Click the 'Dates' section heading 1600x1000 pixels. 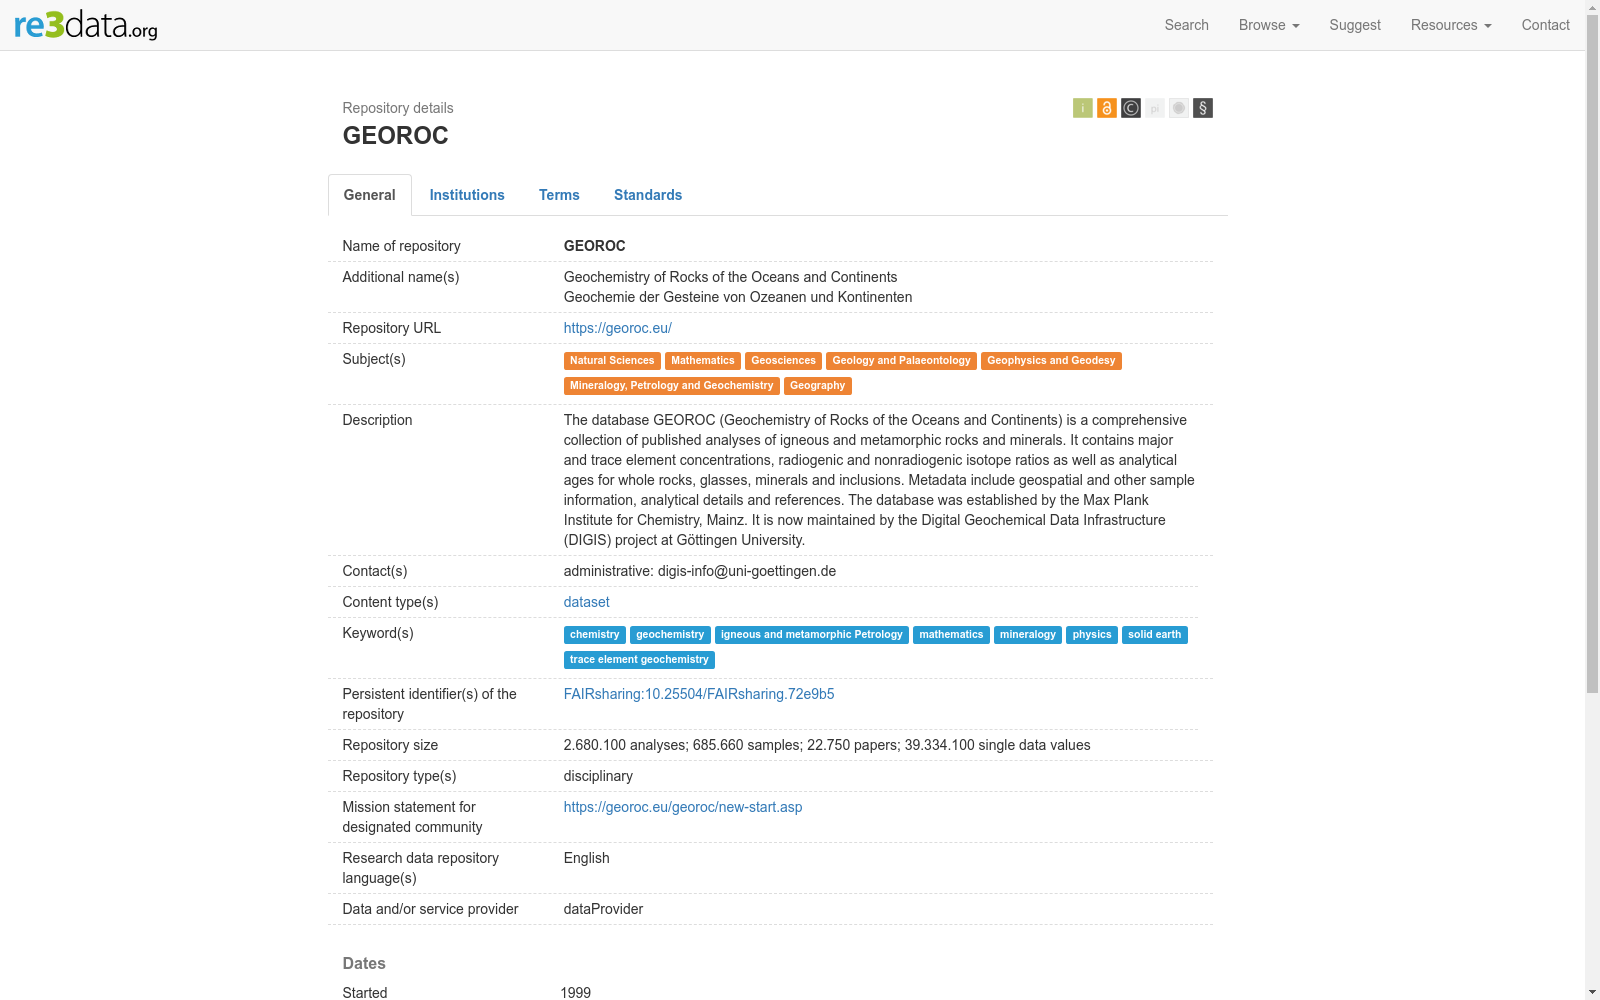tap(364, 964)
